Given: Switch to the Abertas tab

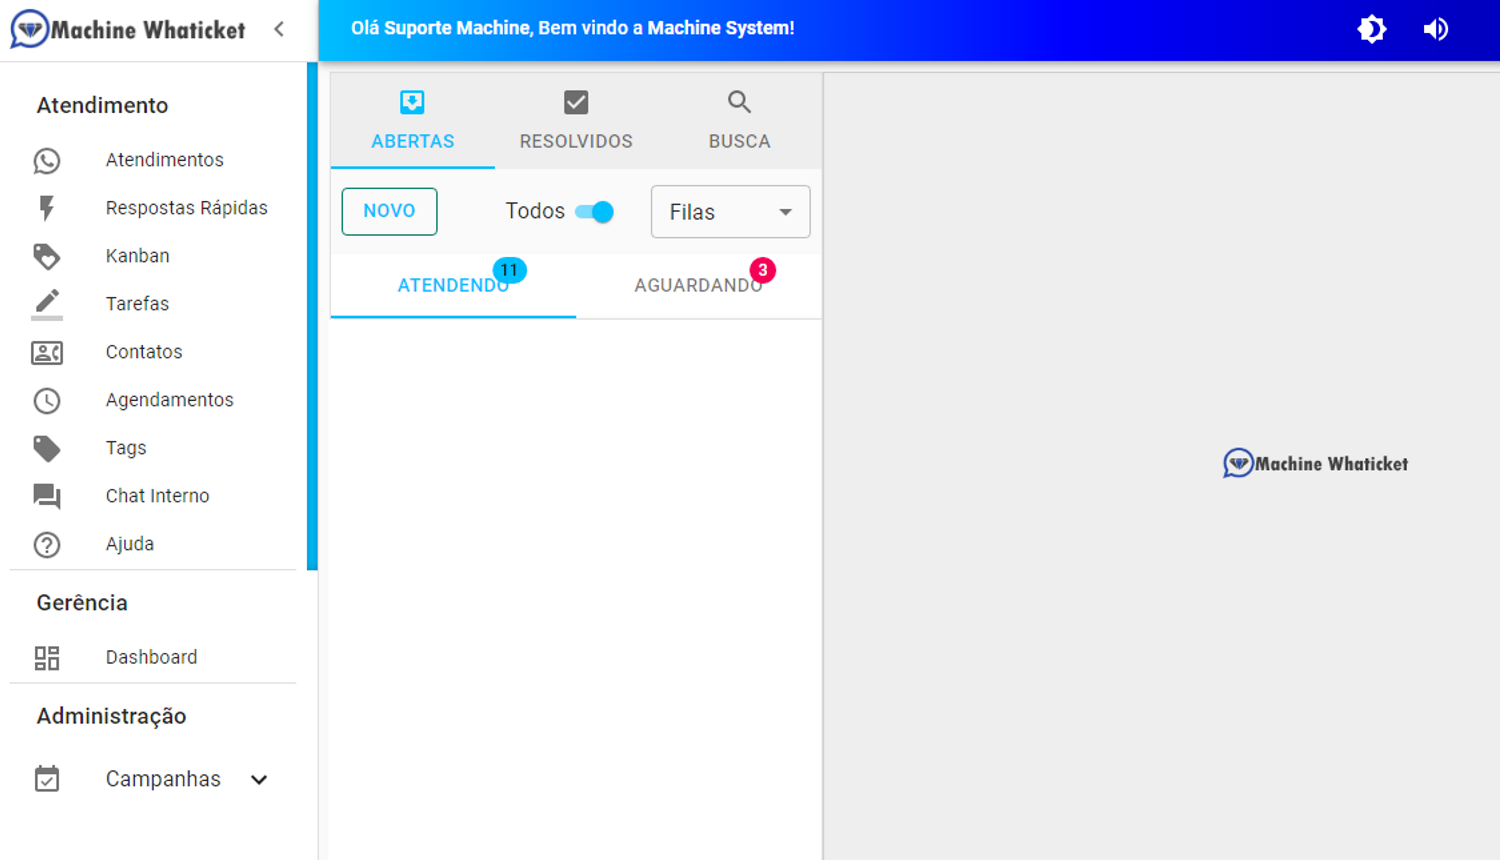Looking at the screenshot, I should (x=412, y=120).
